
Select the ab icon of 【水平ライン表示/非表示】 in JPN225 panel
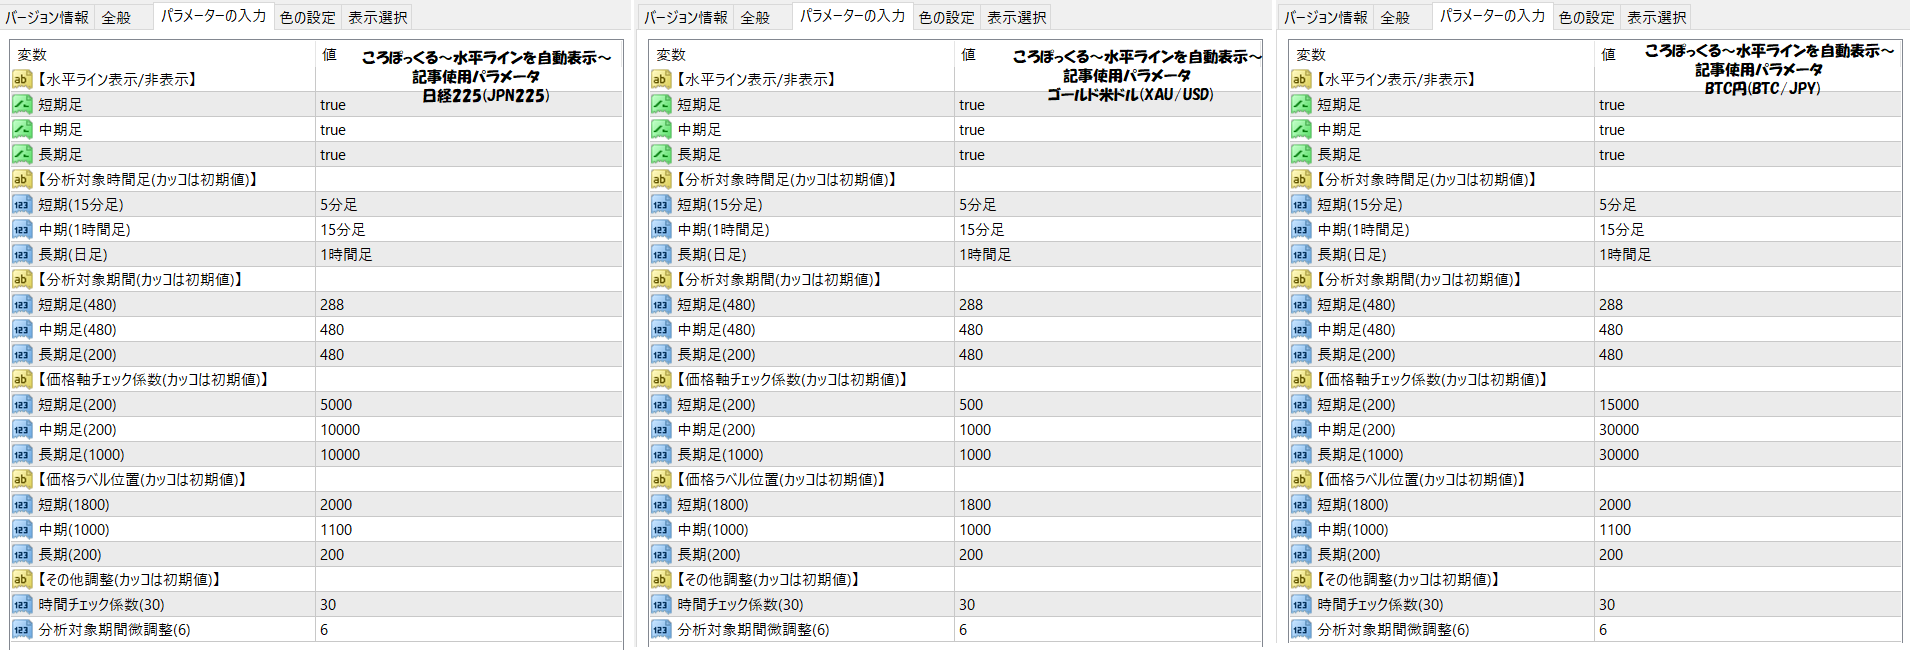[22, 79]
